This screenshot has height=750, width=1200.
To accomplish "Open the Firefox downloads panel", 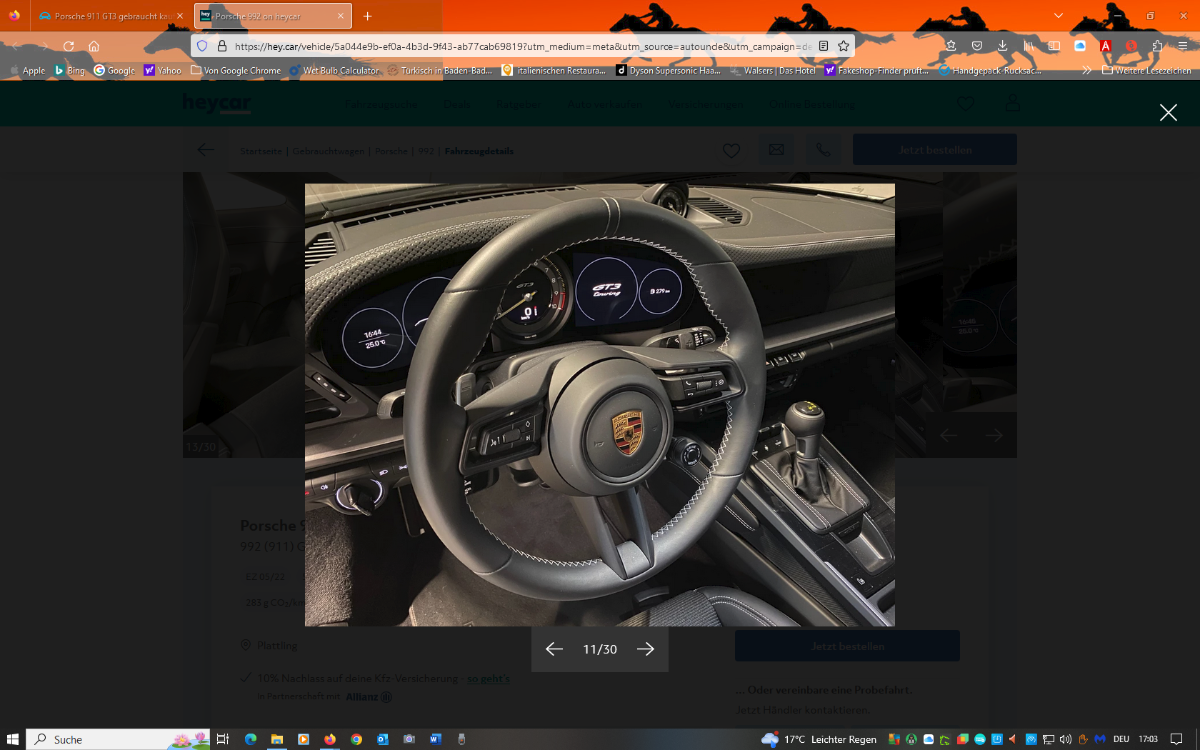I will [1002, 46].
